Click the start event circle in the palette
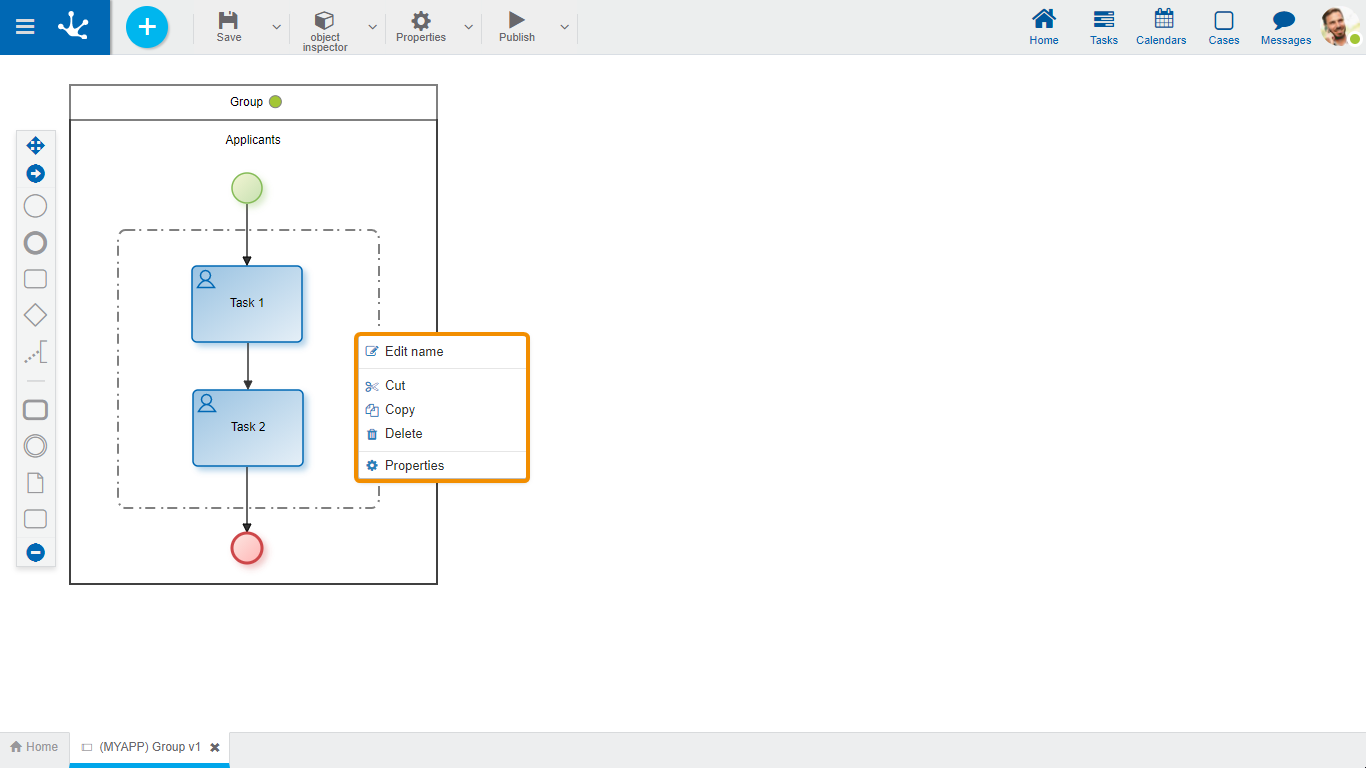 (x=35, y=206)
